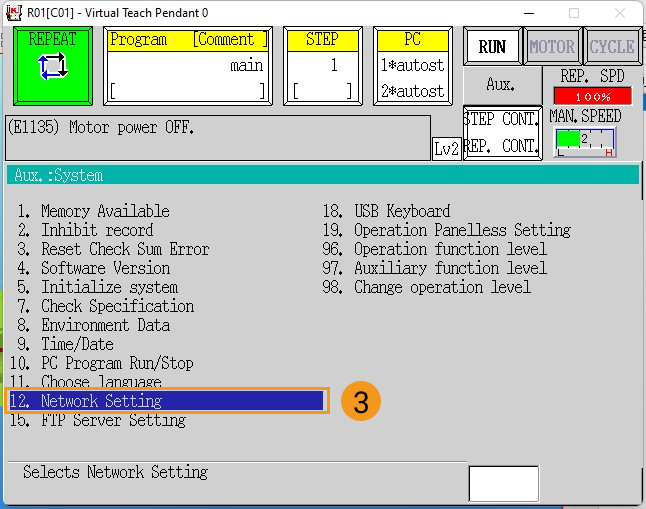
Task: Select 98. Change operation level
Action: (x=441, y=287)
